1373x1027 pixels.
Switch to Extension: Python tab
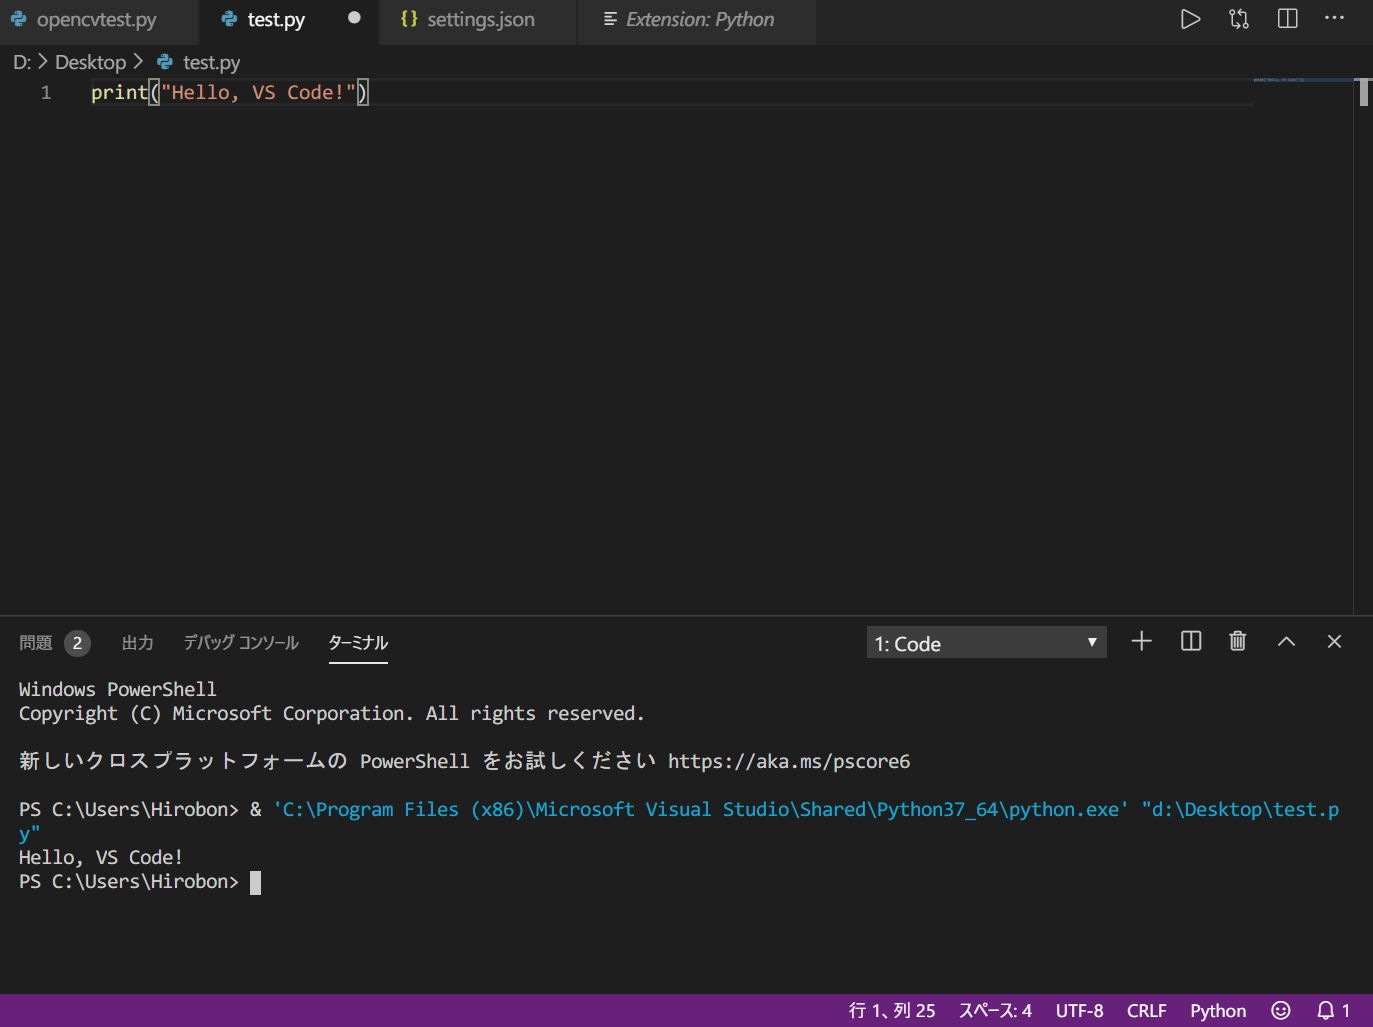click(x=699, y=20)
